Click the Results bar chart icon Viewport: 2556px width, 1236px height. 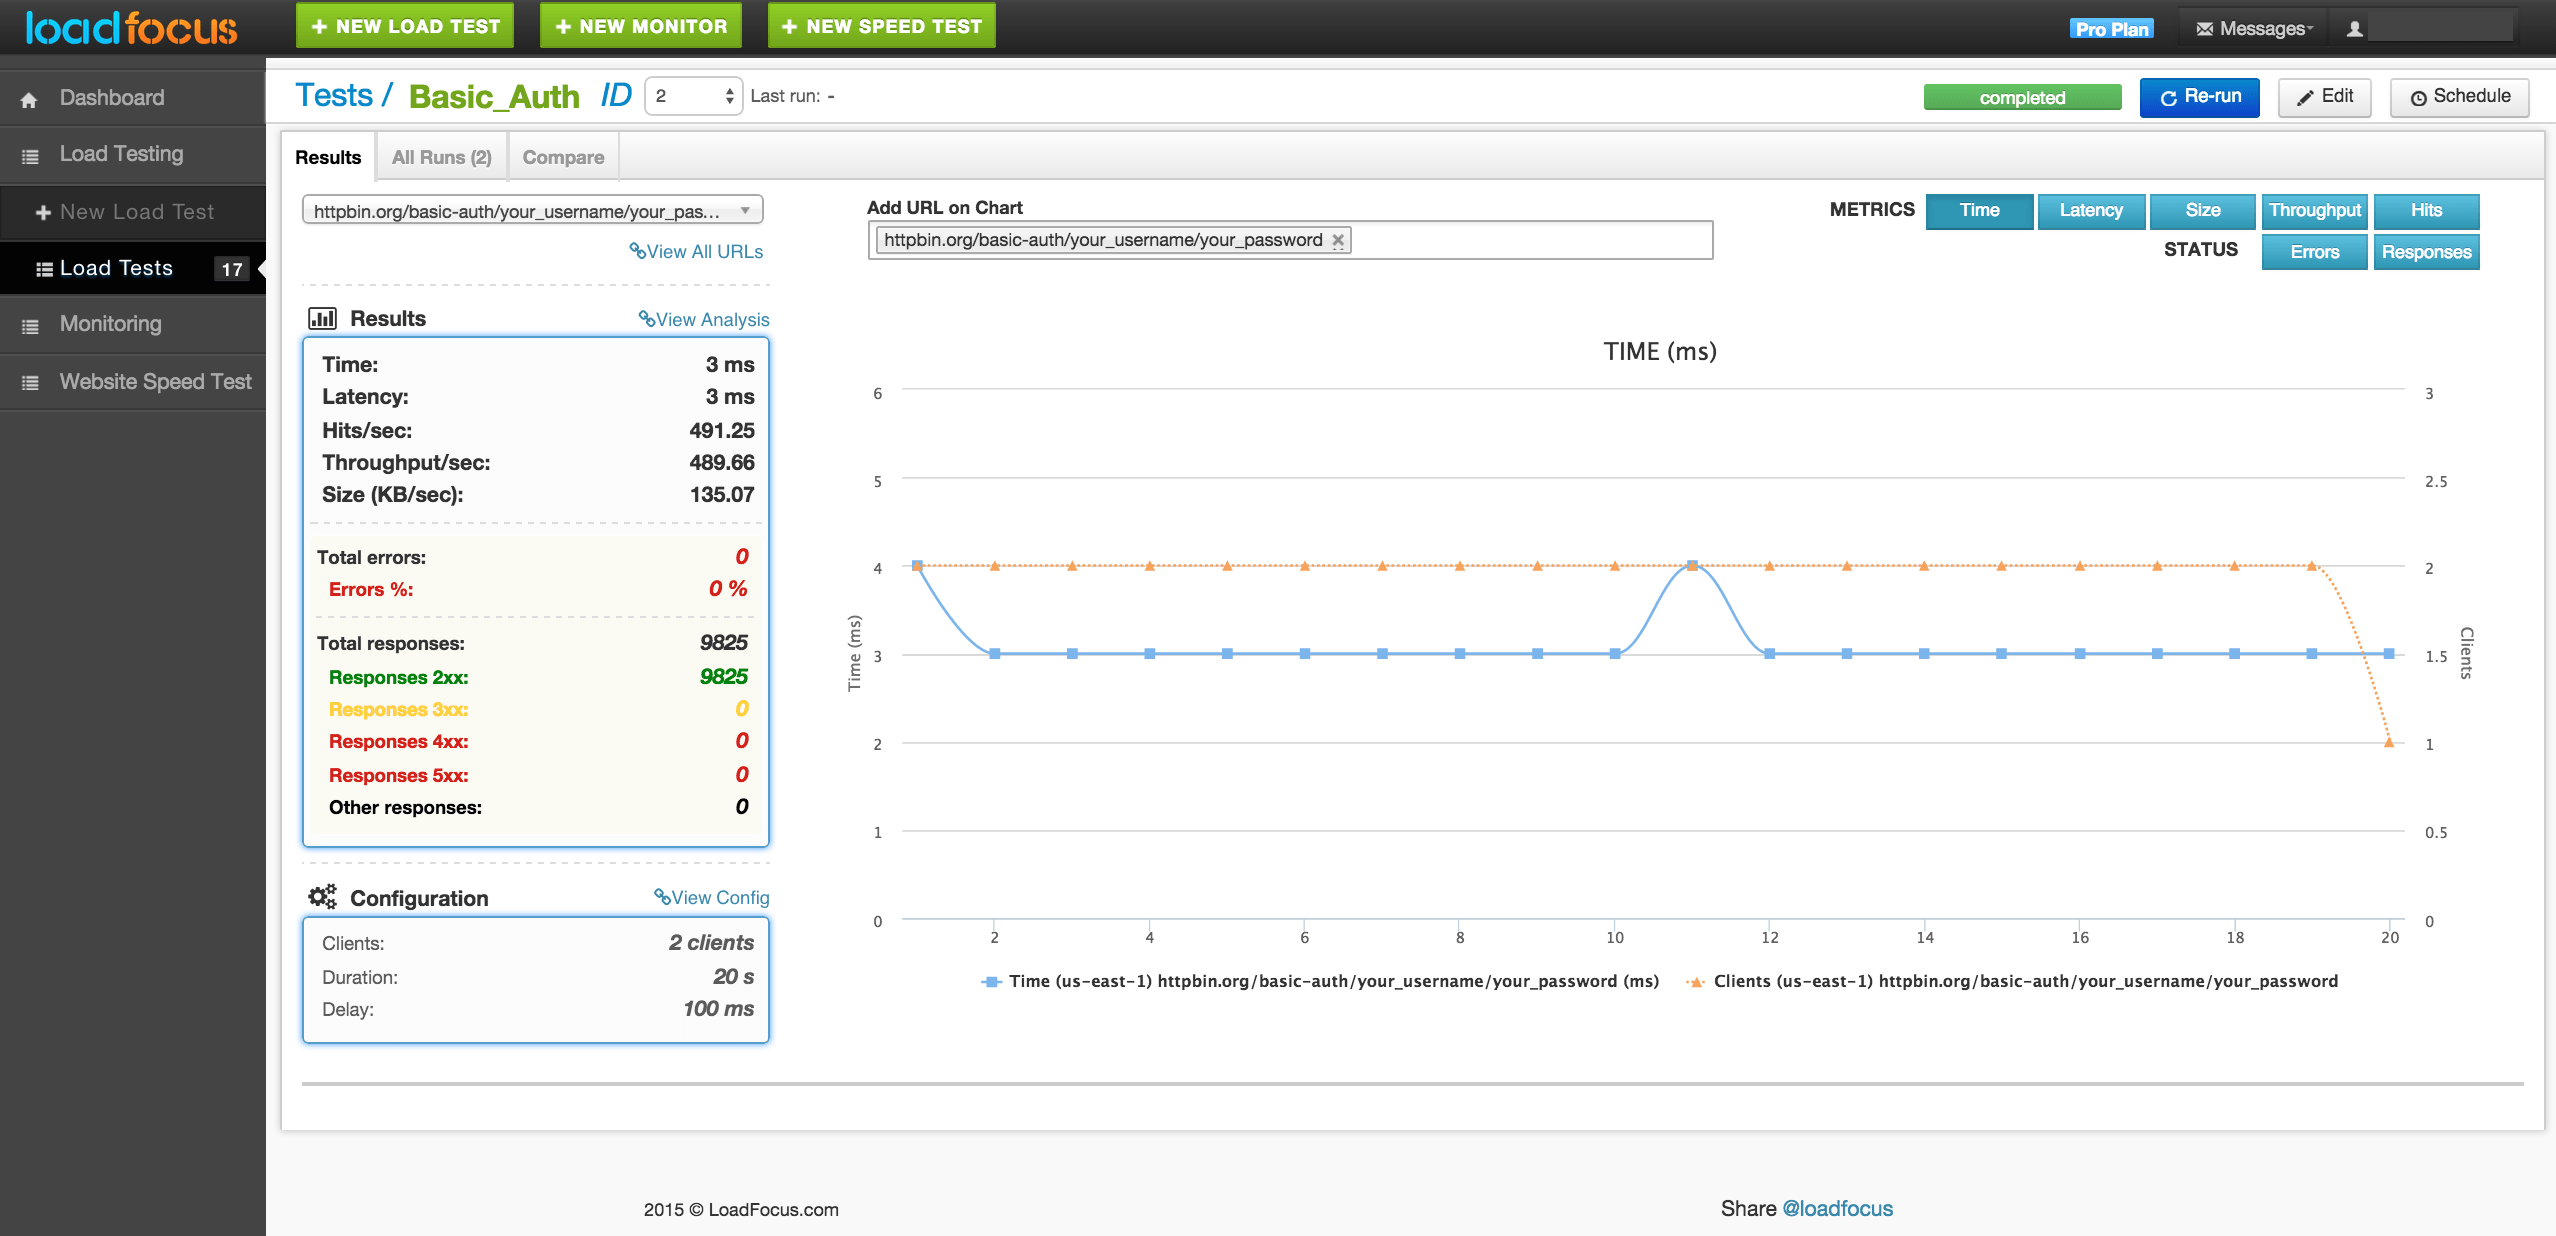coord(322,319)
